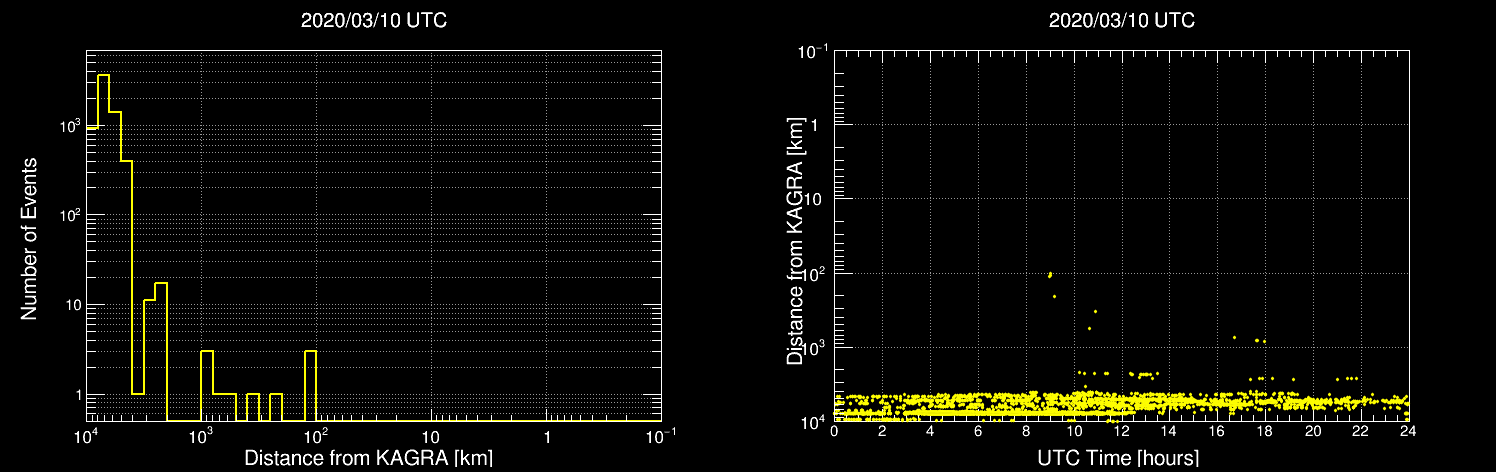Click the 'UTC Time [hours]' axis label
The width and height of the screenshot is (1496, 472).
[1117, 458]
